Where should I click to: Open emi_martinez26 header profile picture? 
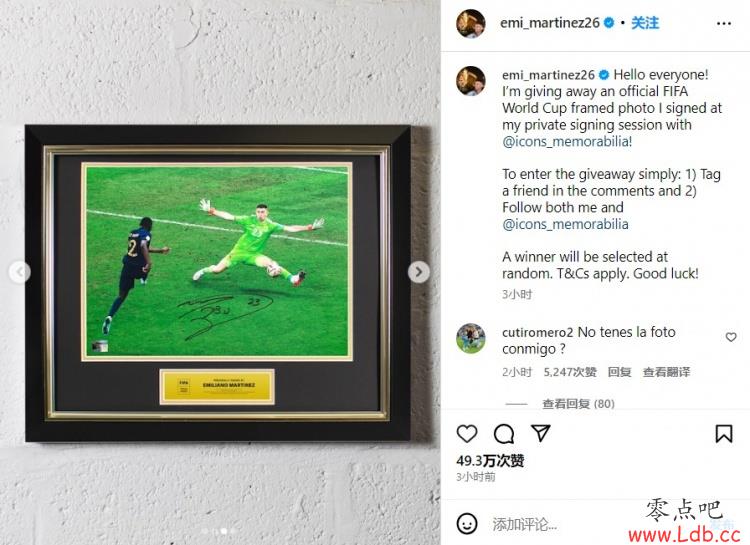471,22
